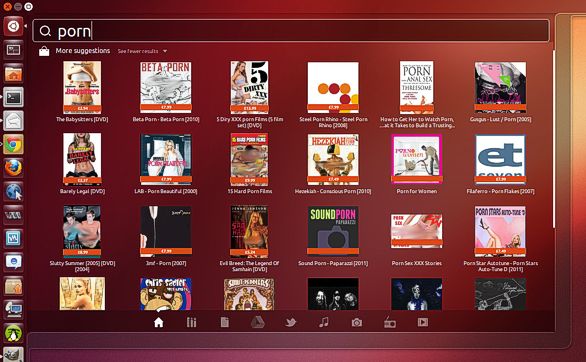
Task: Click the Dash results vertical scrollbar
Action: (x=554, y=138)
